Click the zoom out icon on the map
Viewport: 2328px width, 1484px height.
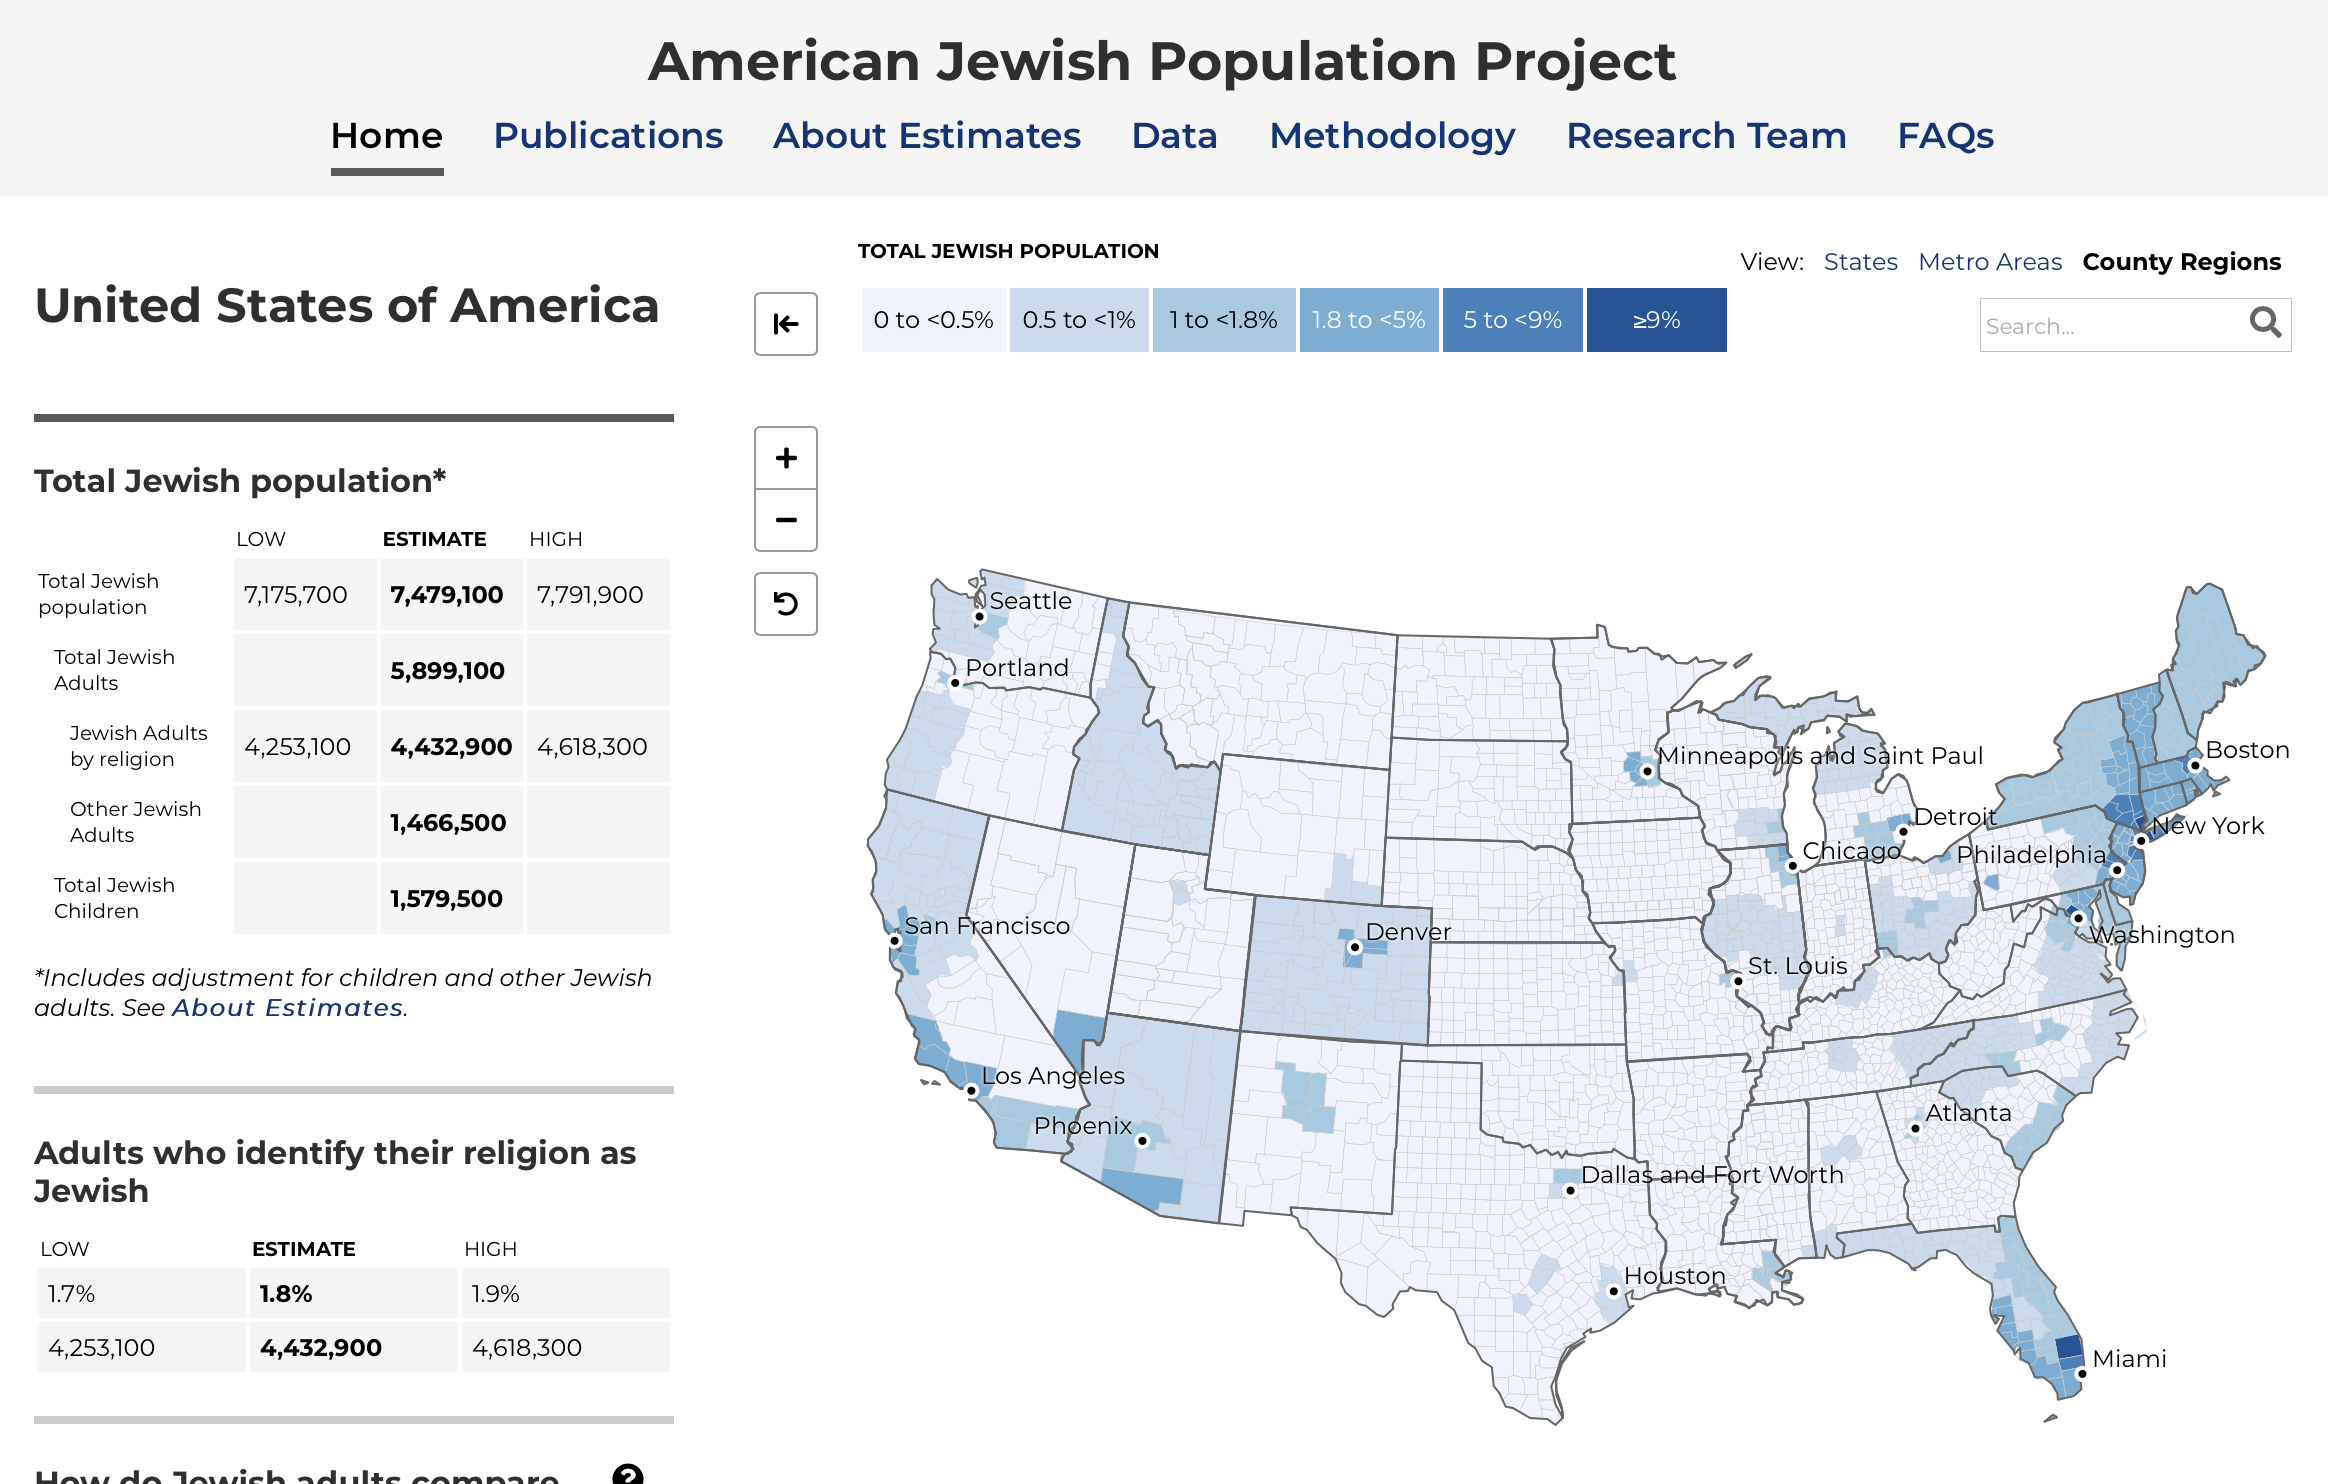(x=785, y=520)
